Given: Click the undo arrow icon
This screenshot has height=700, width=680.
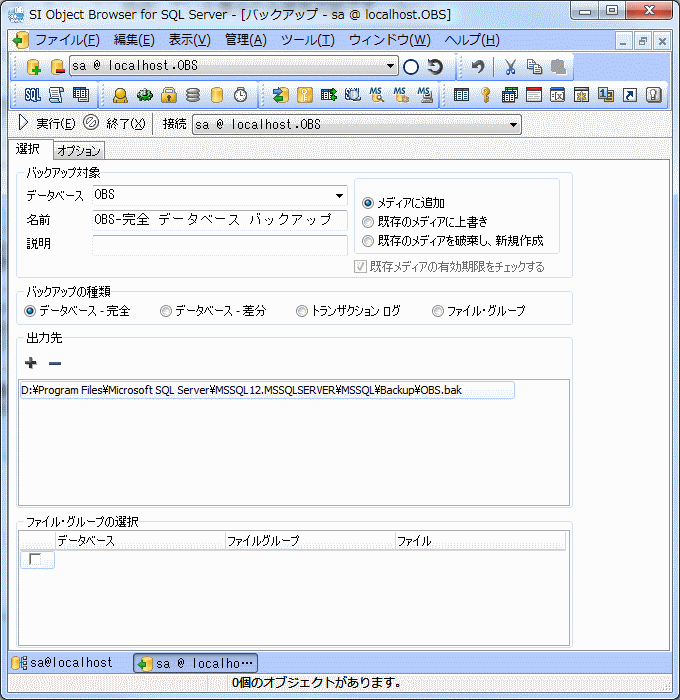Looking at the screenshot, I should tap(478, 67).
